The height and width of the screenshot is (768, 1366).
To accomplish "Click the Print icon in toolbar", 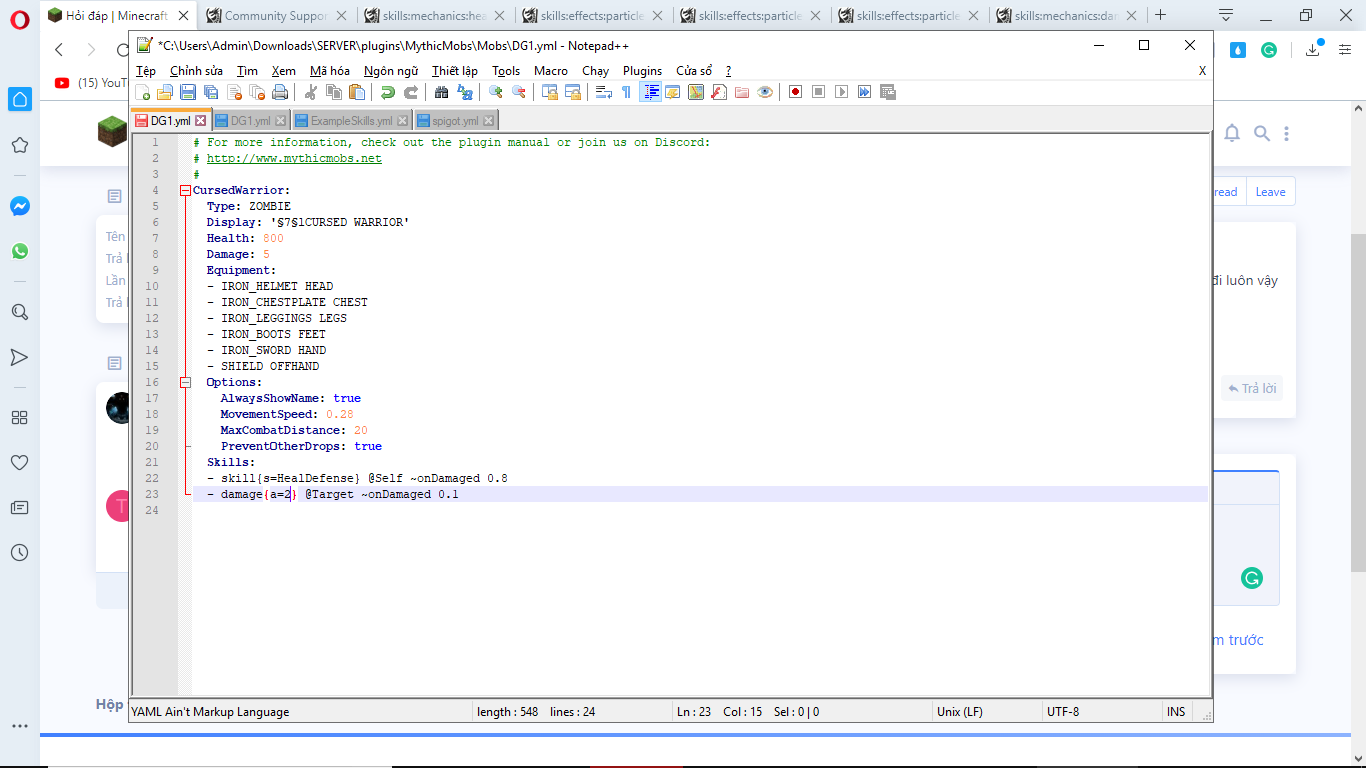I will pyautogui.click(x=280, y=92).
